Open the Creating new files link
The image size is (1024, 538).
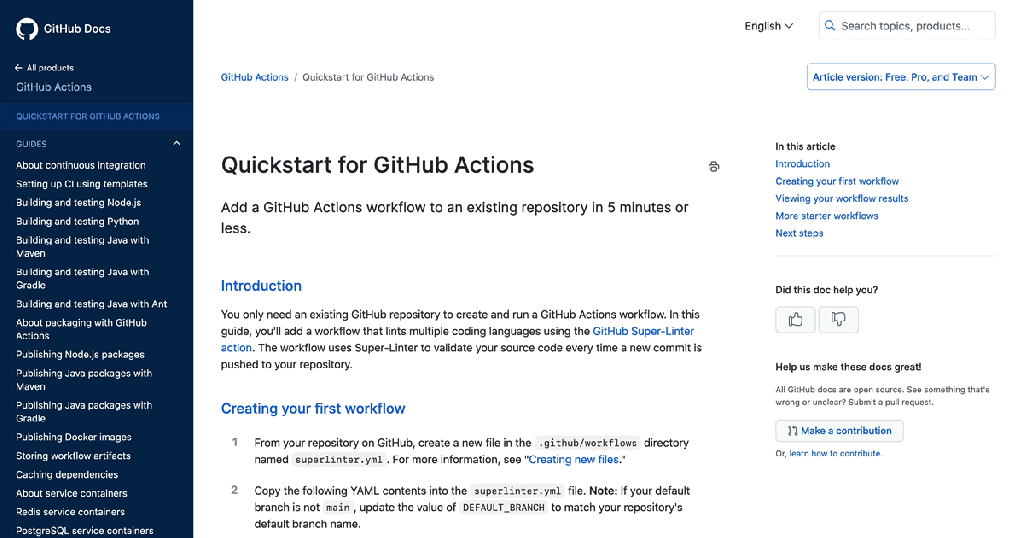[574, 459]
